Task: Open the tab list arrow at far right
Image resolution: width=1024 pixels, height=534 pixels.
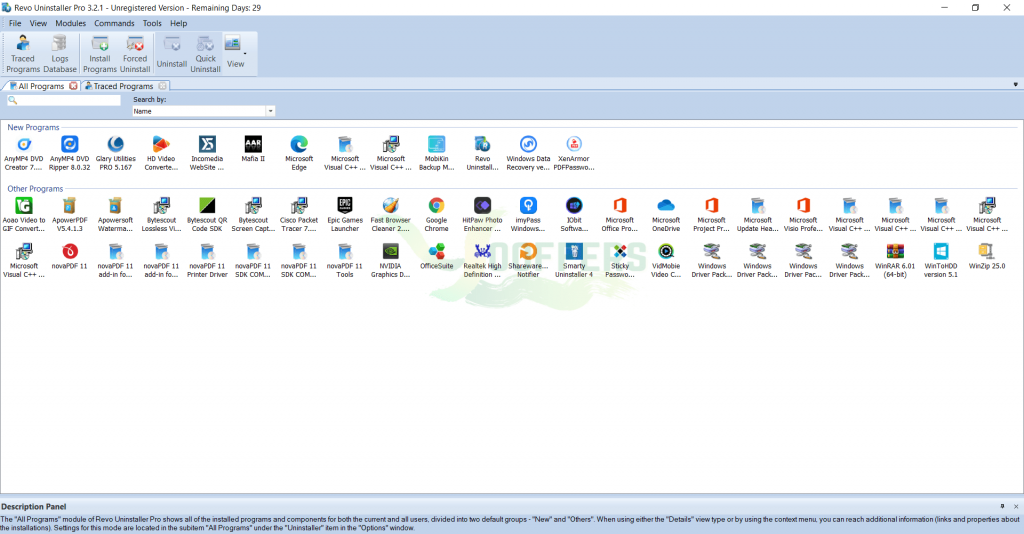Action: pyautogui.click(x=1016, y=85)
